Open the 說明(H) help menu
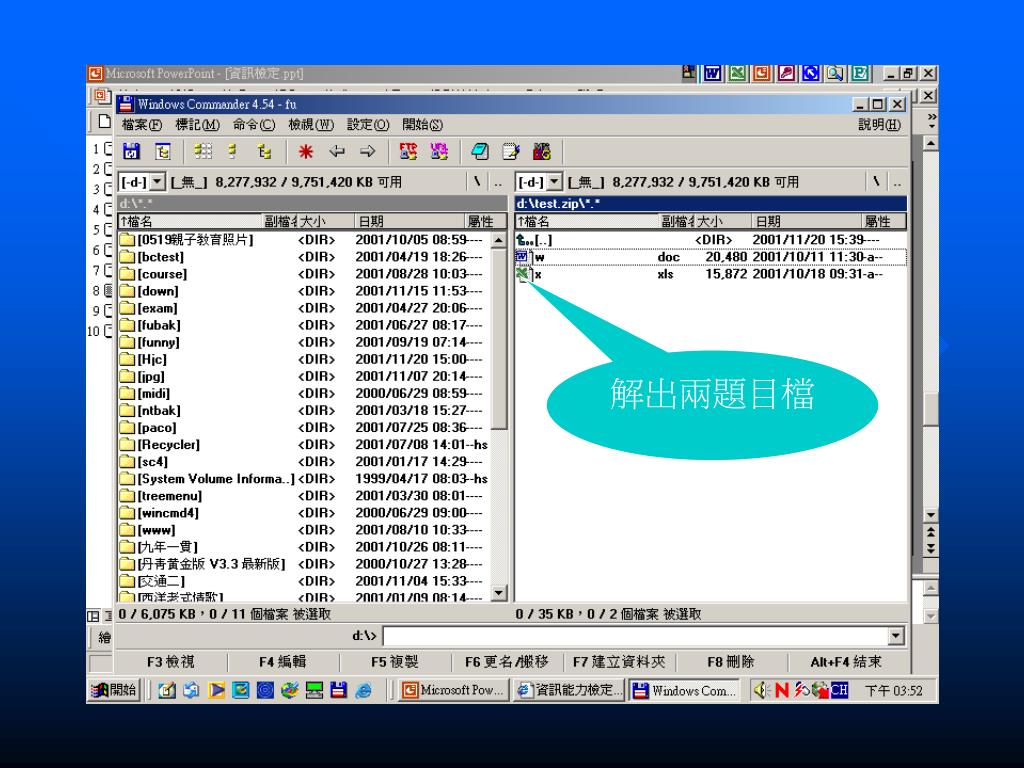This screenshot has width=1024, height=768. coord(879,125)
